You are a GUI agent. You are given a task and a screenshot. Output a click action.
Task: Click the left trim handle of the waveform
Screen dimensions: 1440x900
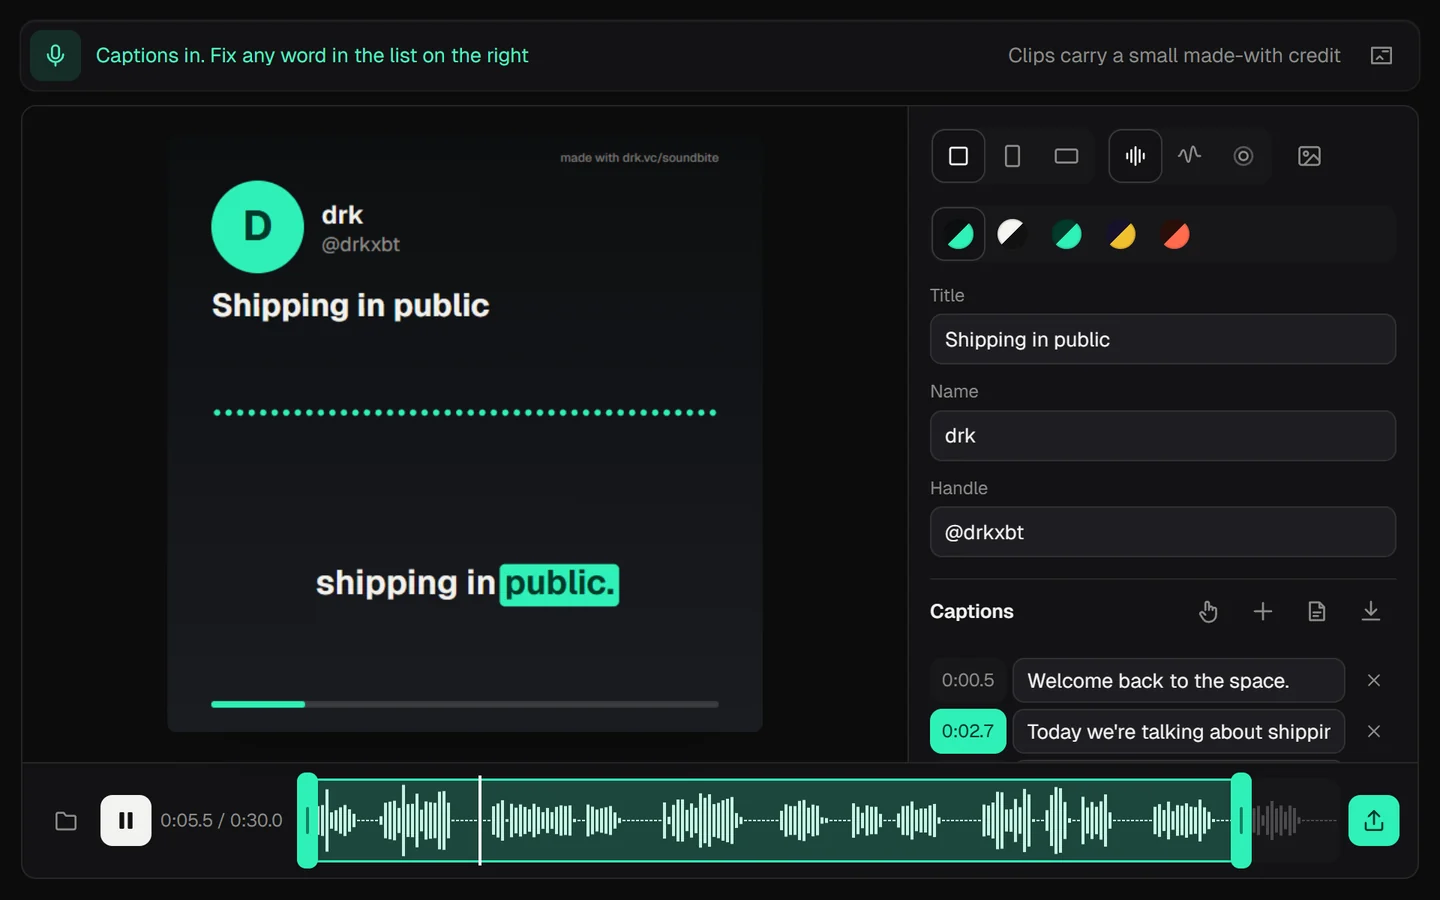[308, 820]
